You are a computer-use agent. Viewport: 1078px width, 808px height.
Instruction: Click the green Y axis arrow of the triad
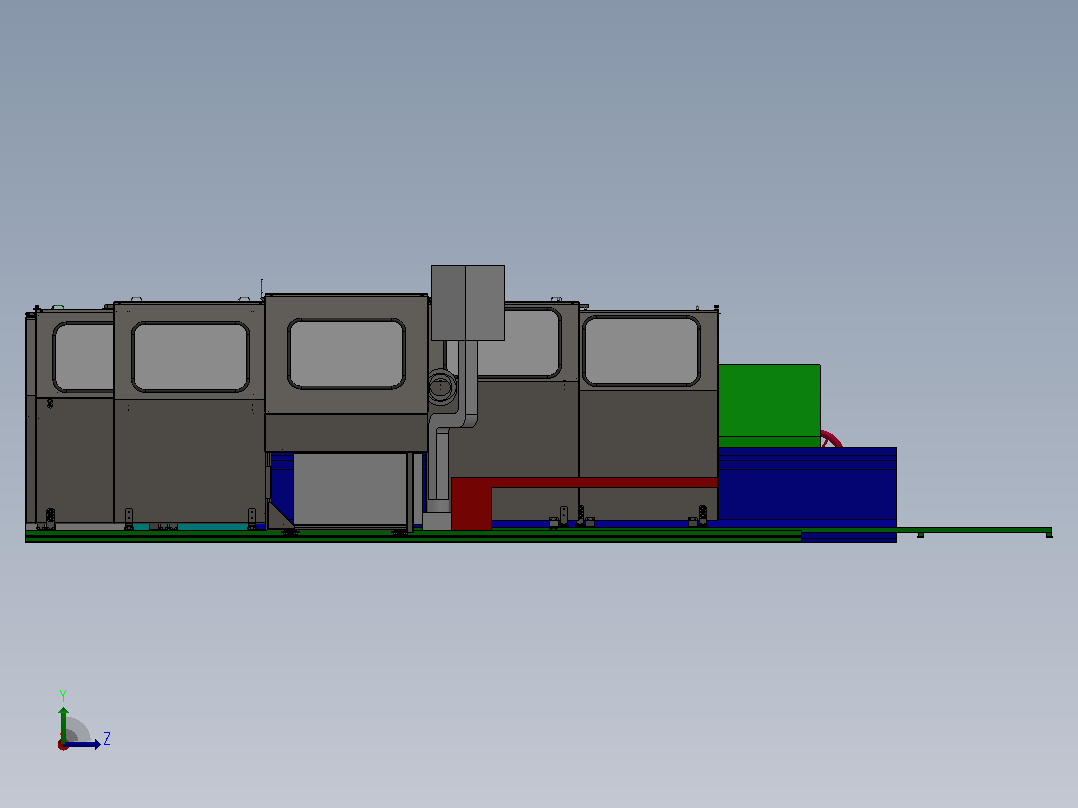63,723
